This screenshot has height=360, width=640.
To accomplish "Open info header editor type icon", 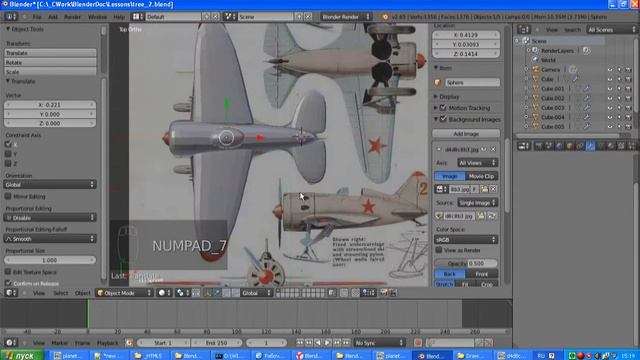I will click(11, 17).
